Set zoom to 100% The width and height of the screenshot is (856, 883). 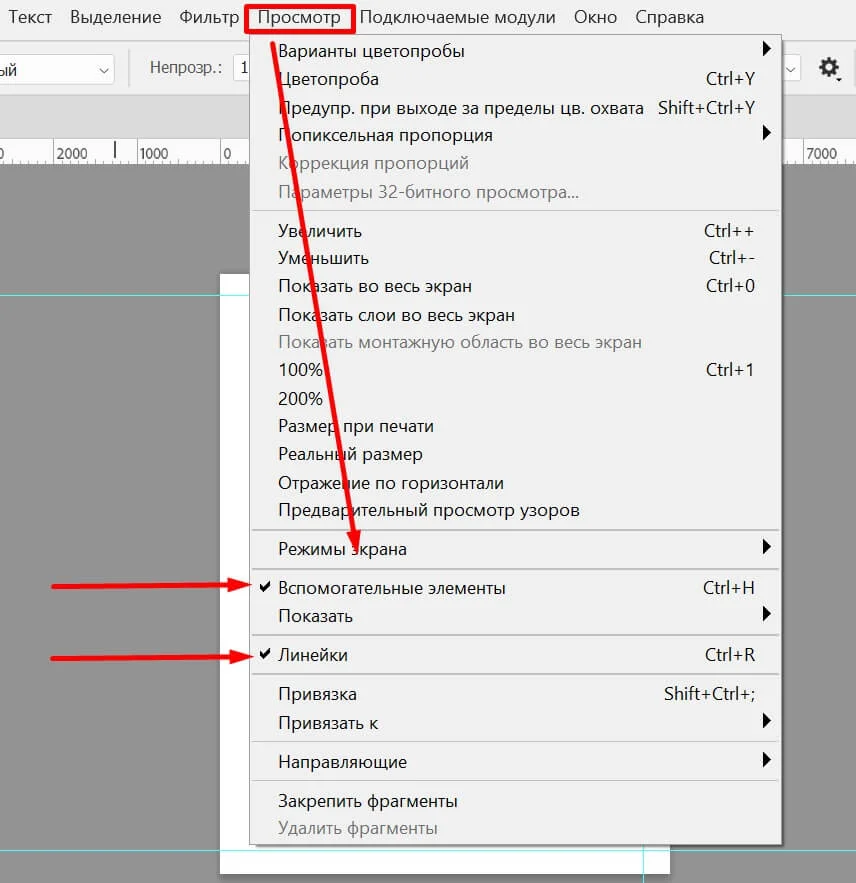point(300,370)
